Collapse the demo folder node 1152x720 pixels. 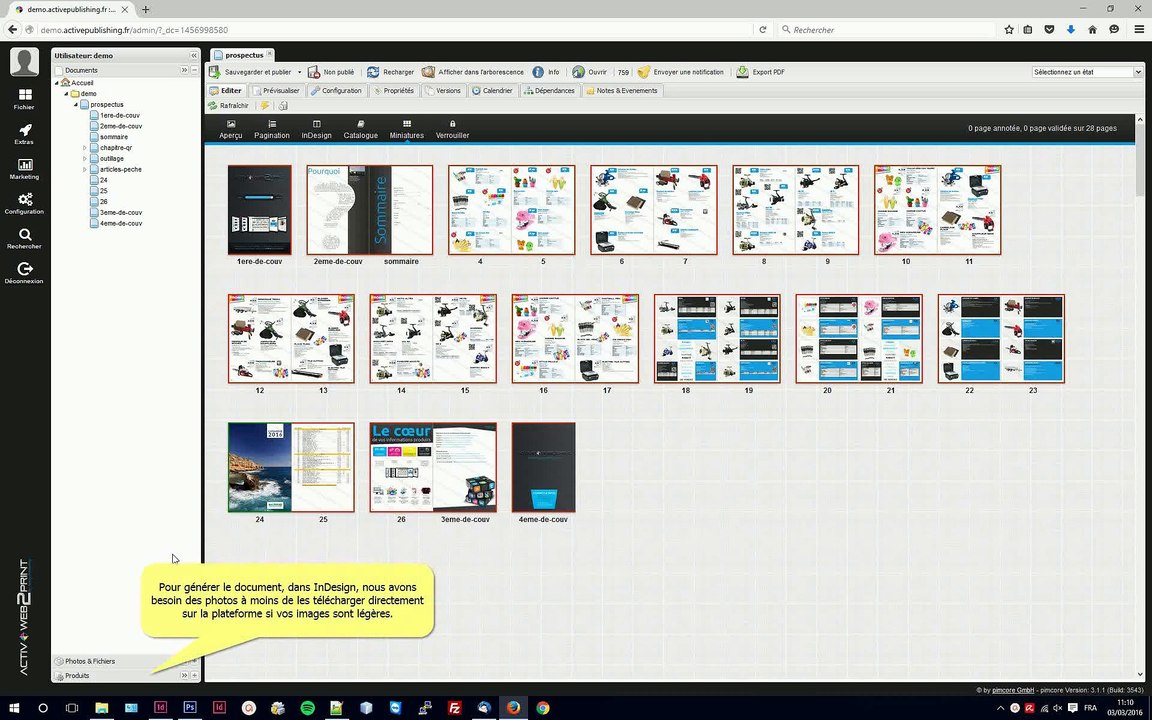pyautogui.click(x=65, y=94)
